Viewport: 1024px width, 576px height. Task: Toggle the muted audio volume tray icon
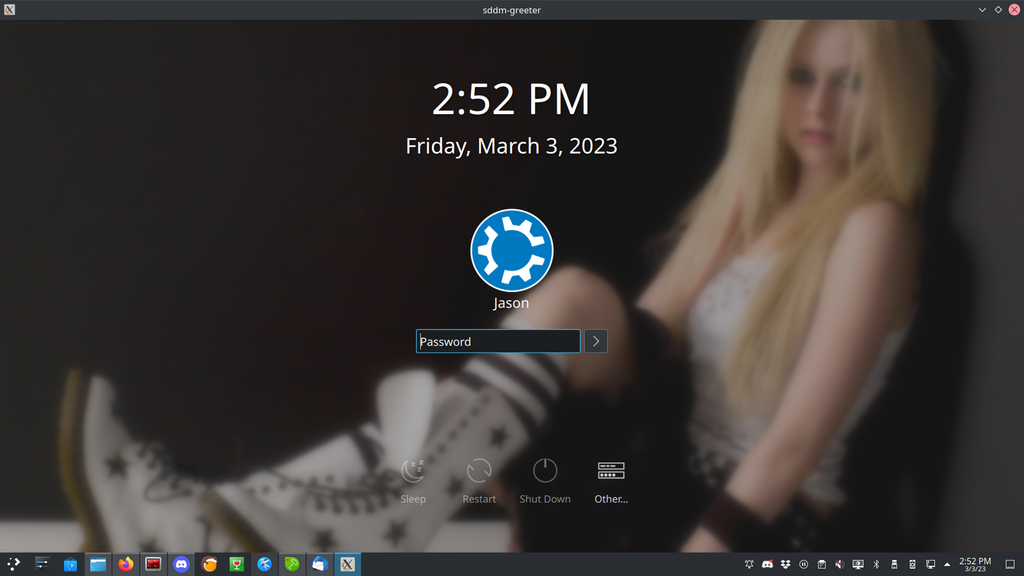point(840,565)
